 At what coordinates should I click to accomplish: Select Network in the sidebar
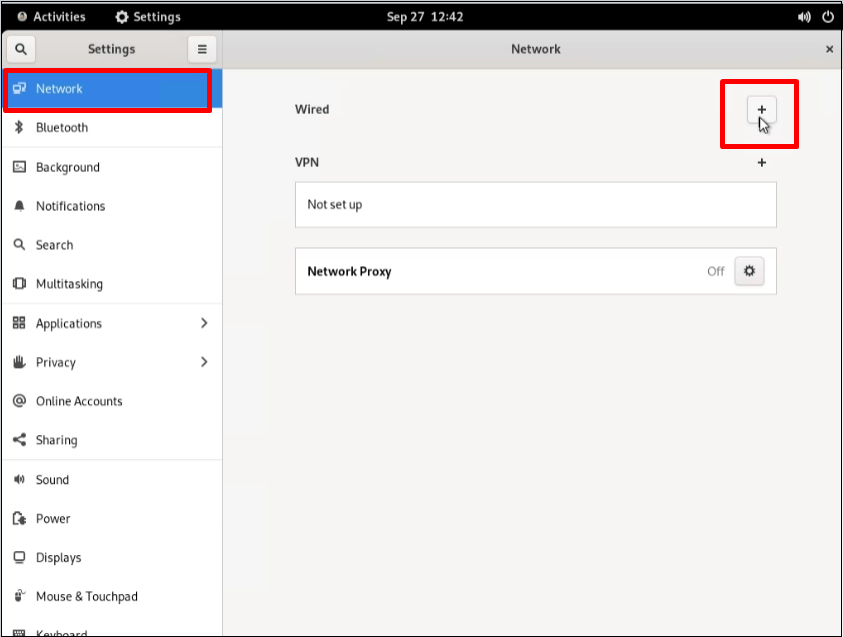point(60,89)
